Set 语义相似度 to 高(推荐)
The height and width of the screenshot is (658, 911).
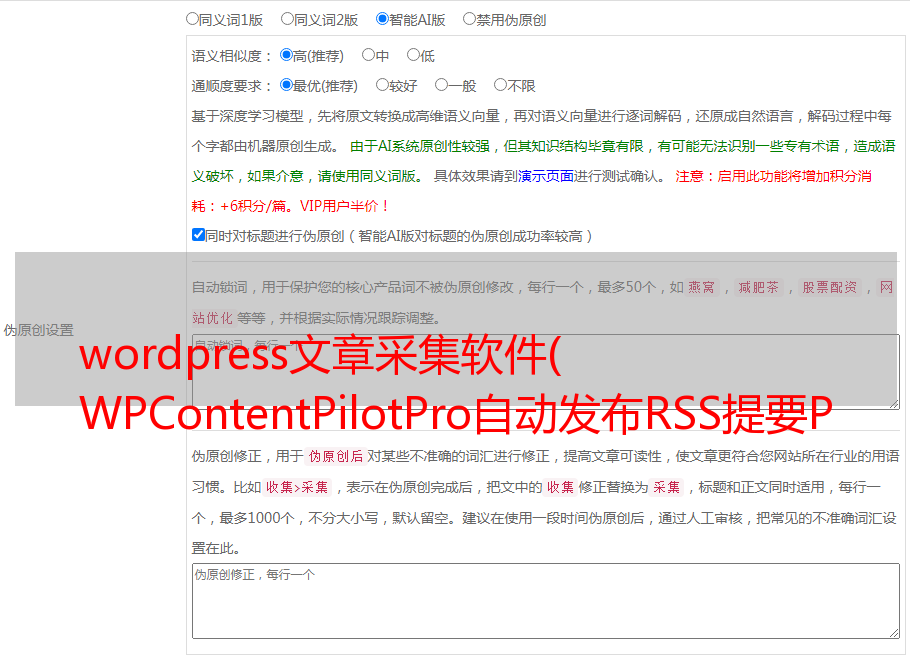pos(286,55)
